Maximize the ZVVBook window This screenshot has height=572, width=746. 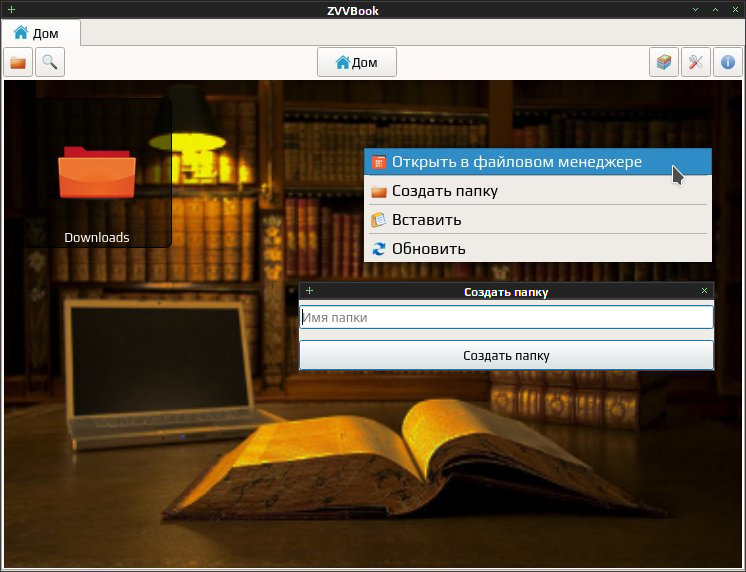715,10
